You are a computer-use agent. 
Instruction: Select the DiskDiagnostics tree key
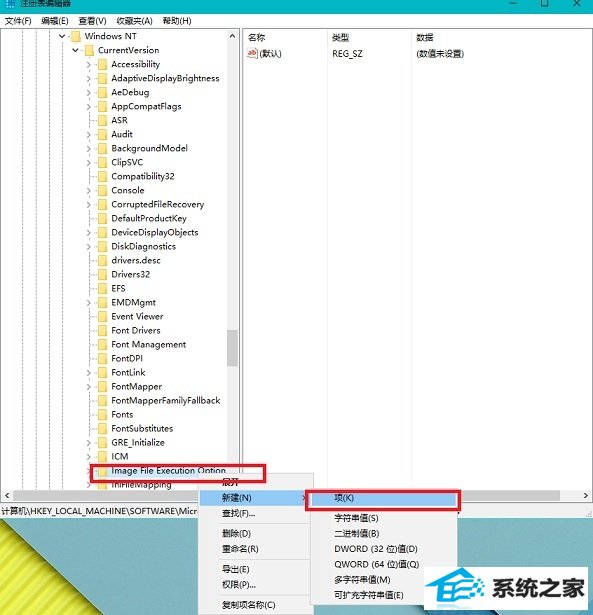[x=144, y=247]
